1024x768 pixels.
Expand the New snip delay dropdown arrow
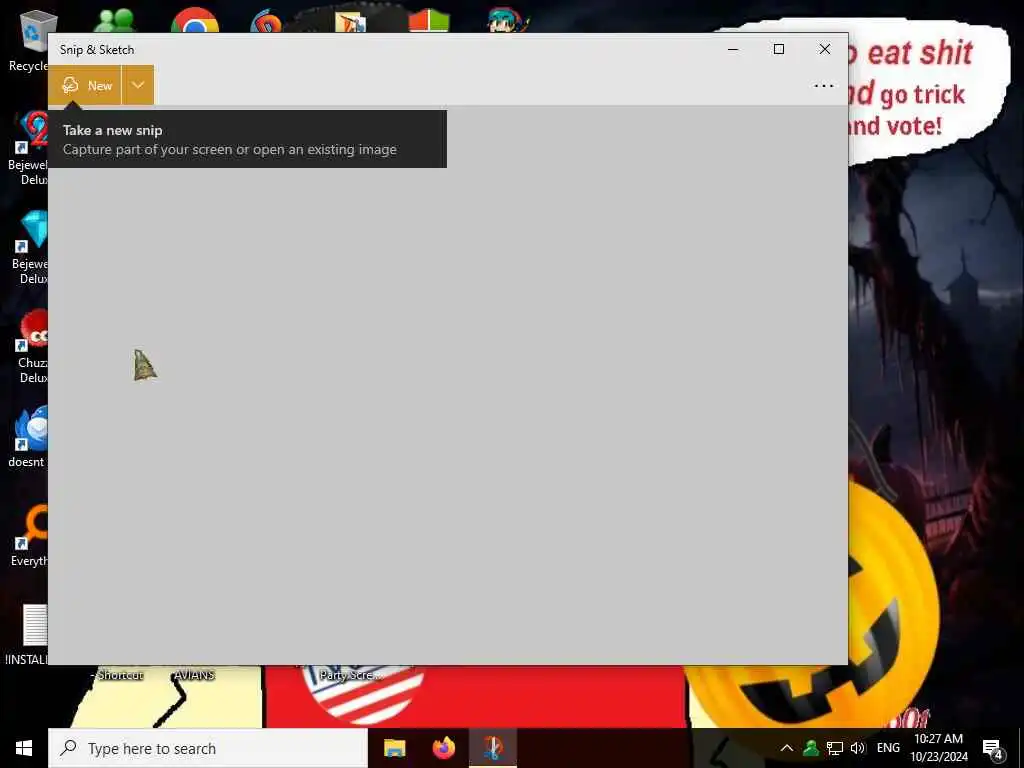[x=138, y=86]
